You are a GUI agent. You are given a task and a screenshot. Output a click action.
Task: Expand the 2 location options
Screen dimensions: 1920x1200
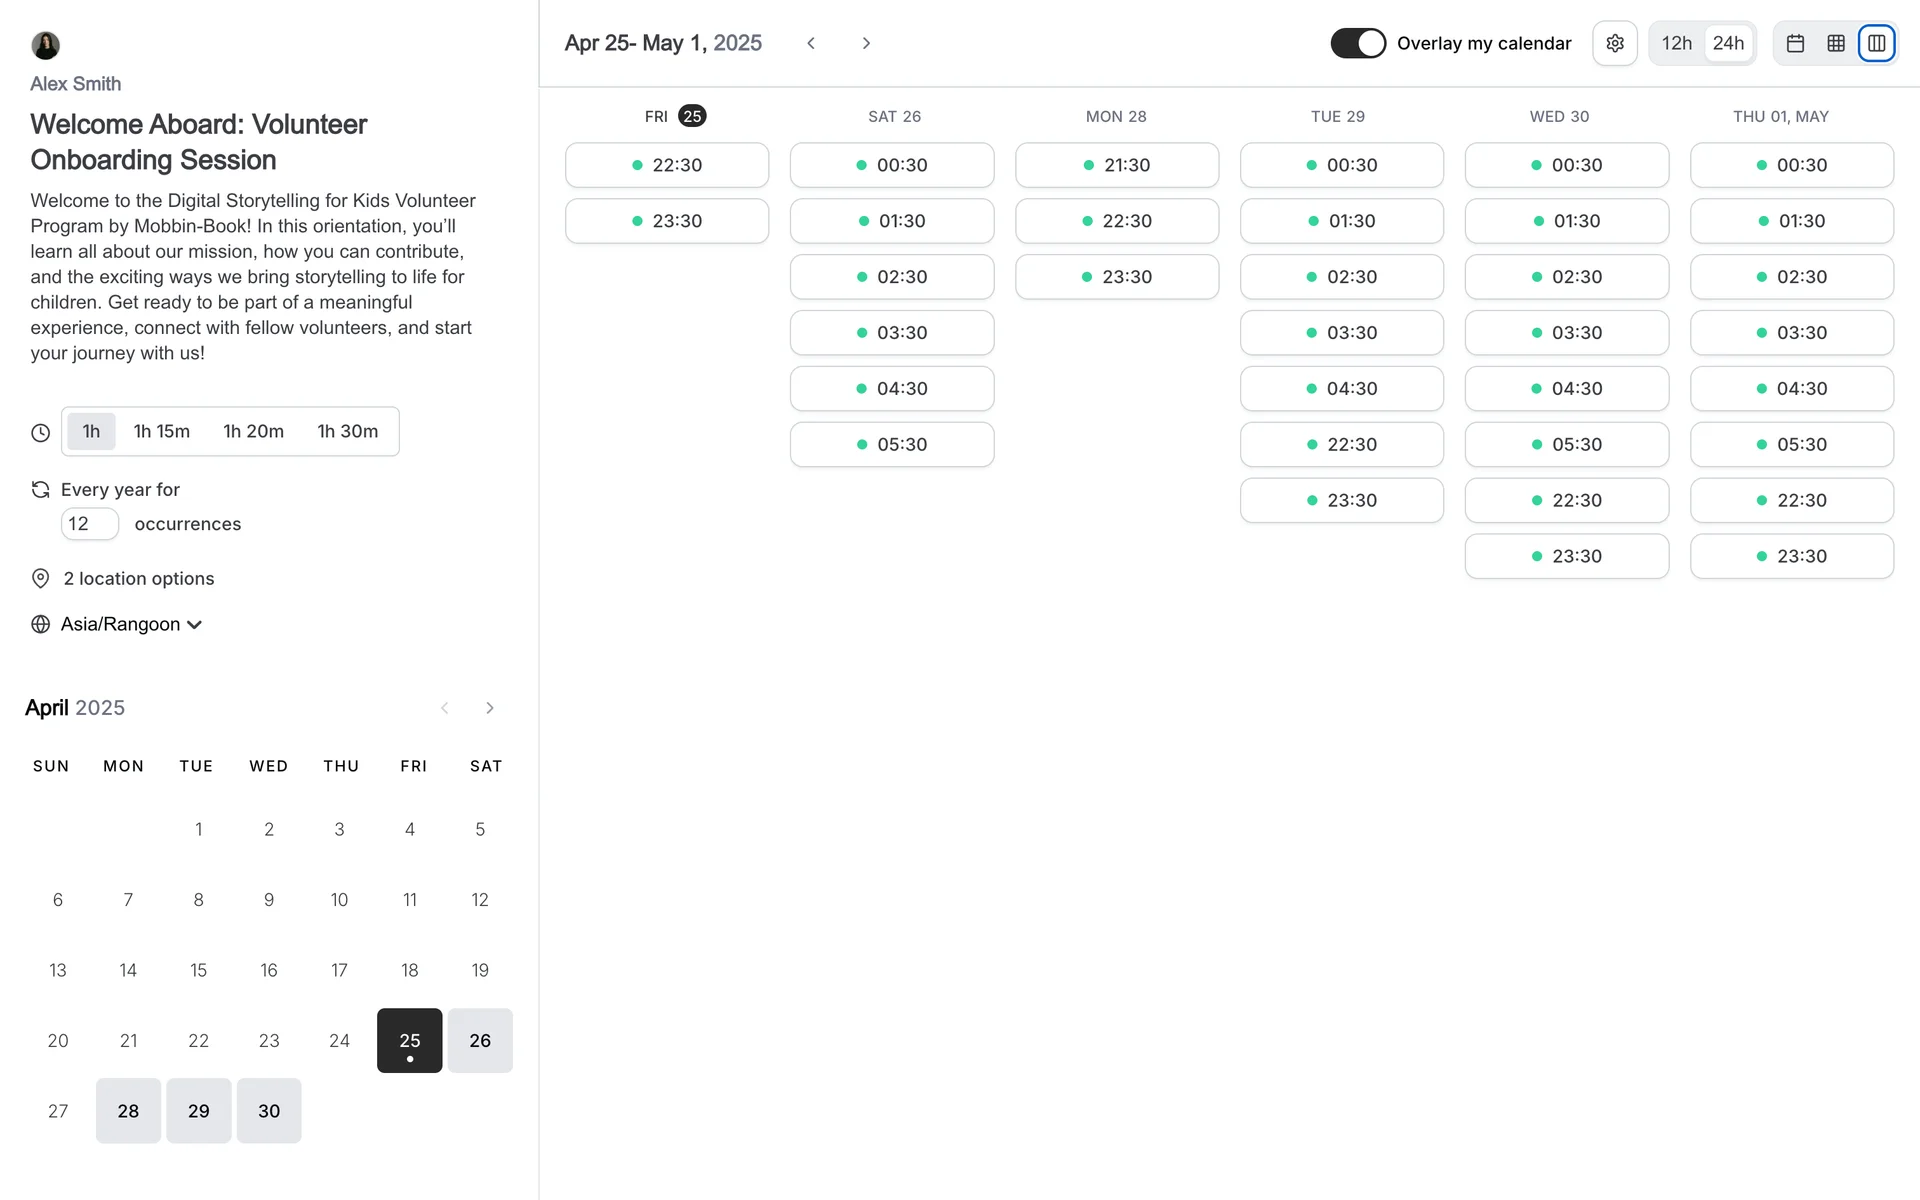pyautogui.click(x=138, y=578)
